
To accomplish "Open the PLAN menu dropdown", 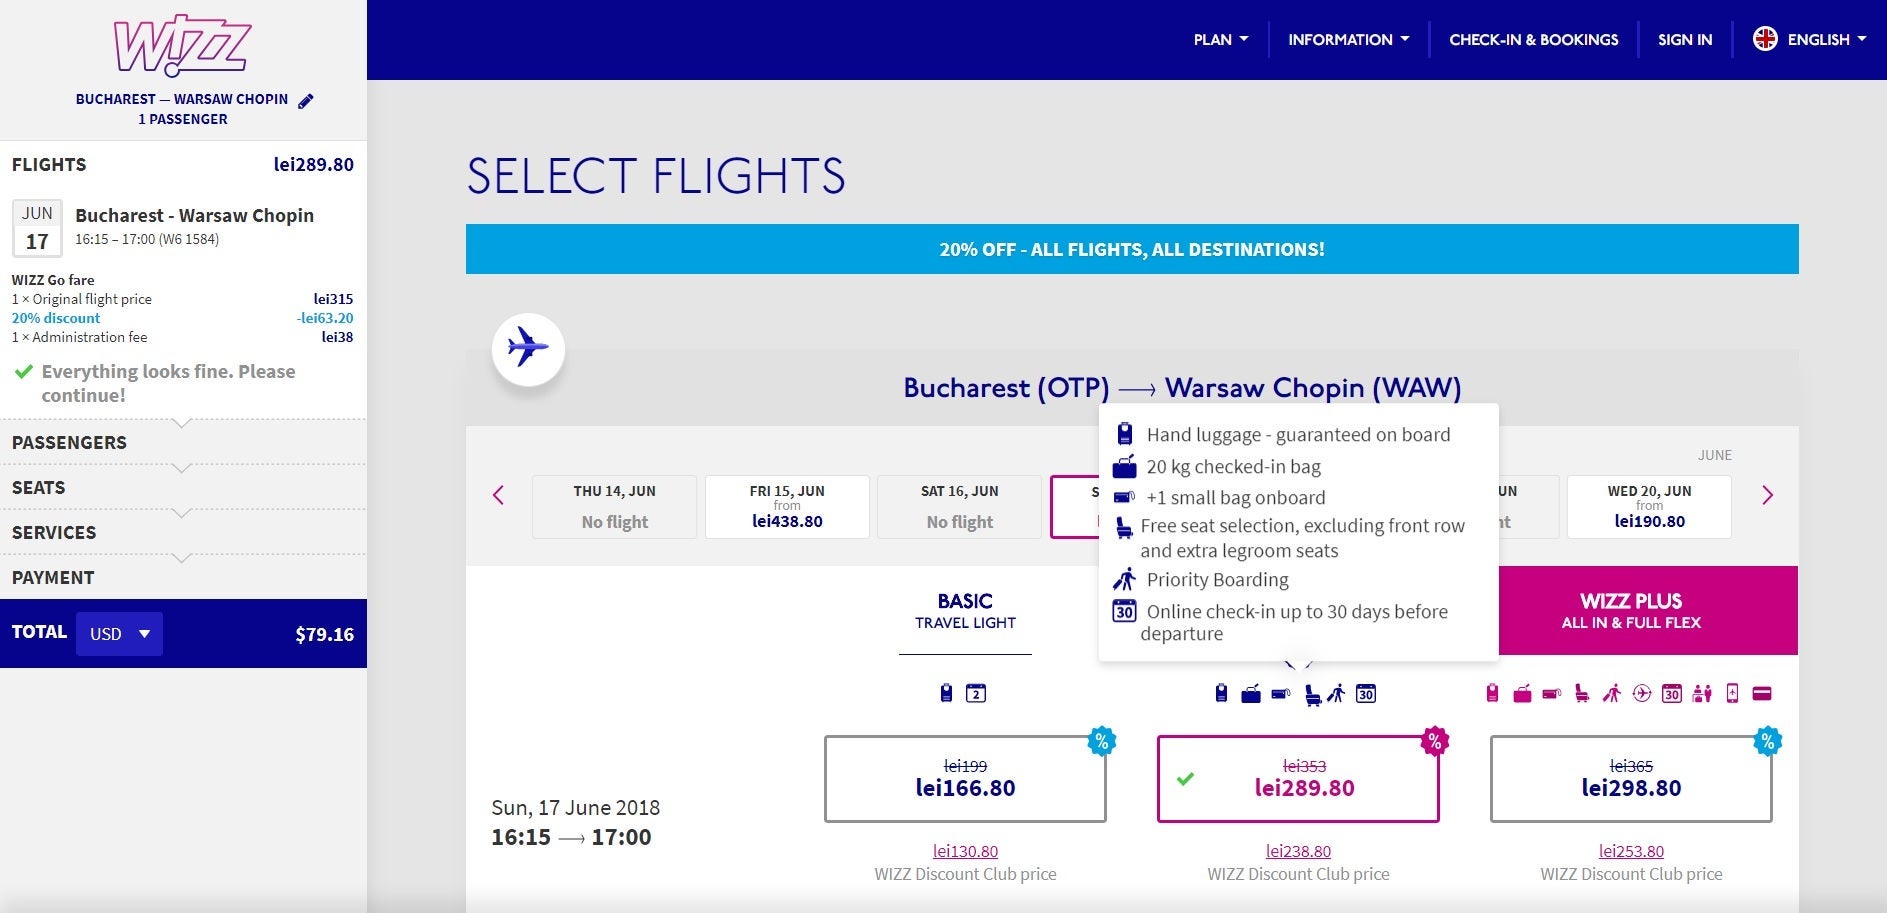I will click(x=1220, y=40).
